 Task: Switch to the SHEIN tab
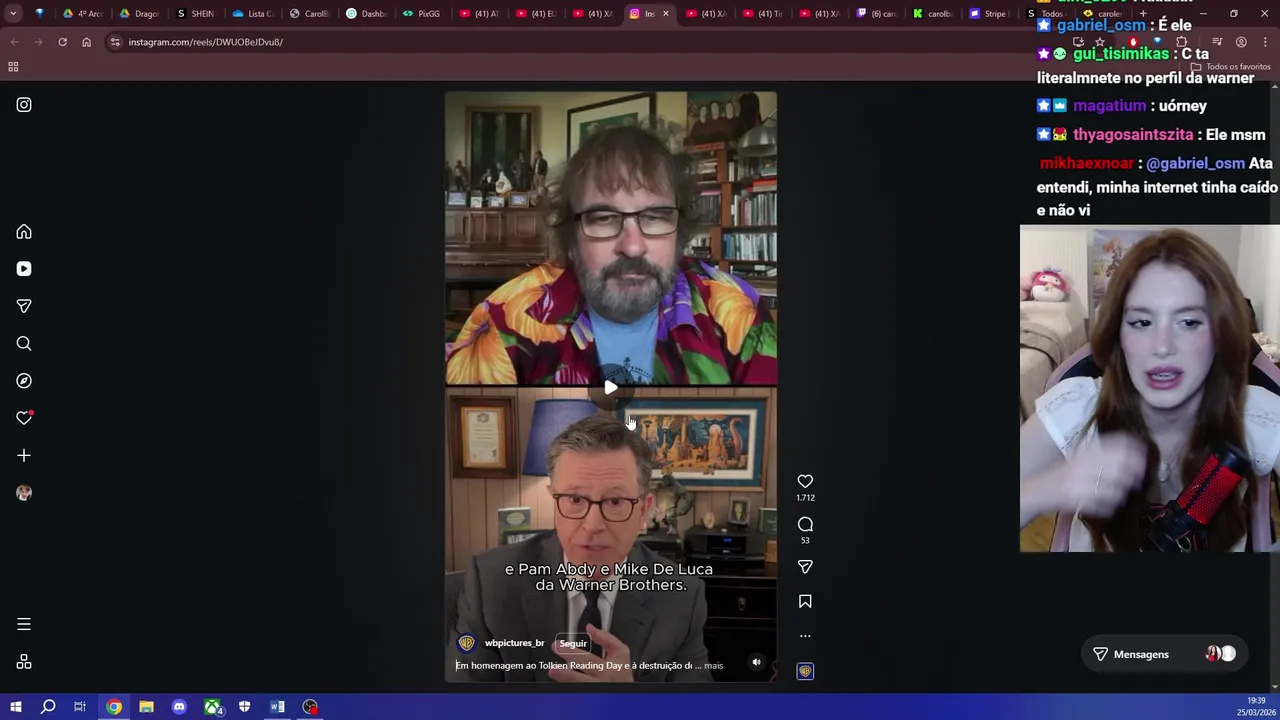tap(195, 14)
